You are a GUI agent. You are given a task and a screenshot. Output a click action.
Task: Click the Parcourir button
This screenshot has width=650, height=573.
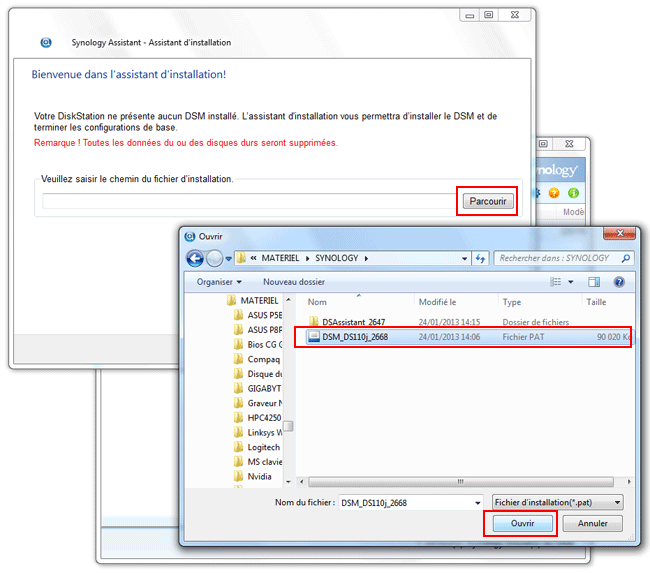(x=488, y=201)
